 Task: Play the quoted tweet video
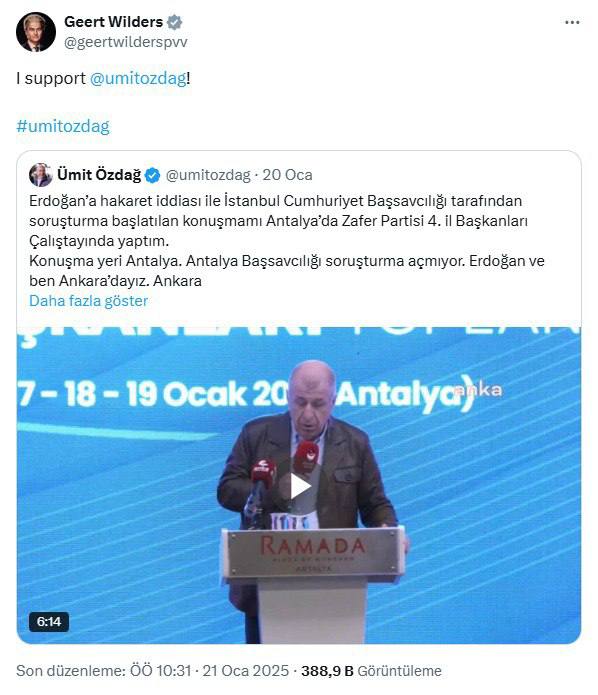click(x=299, y=487)
